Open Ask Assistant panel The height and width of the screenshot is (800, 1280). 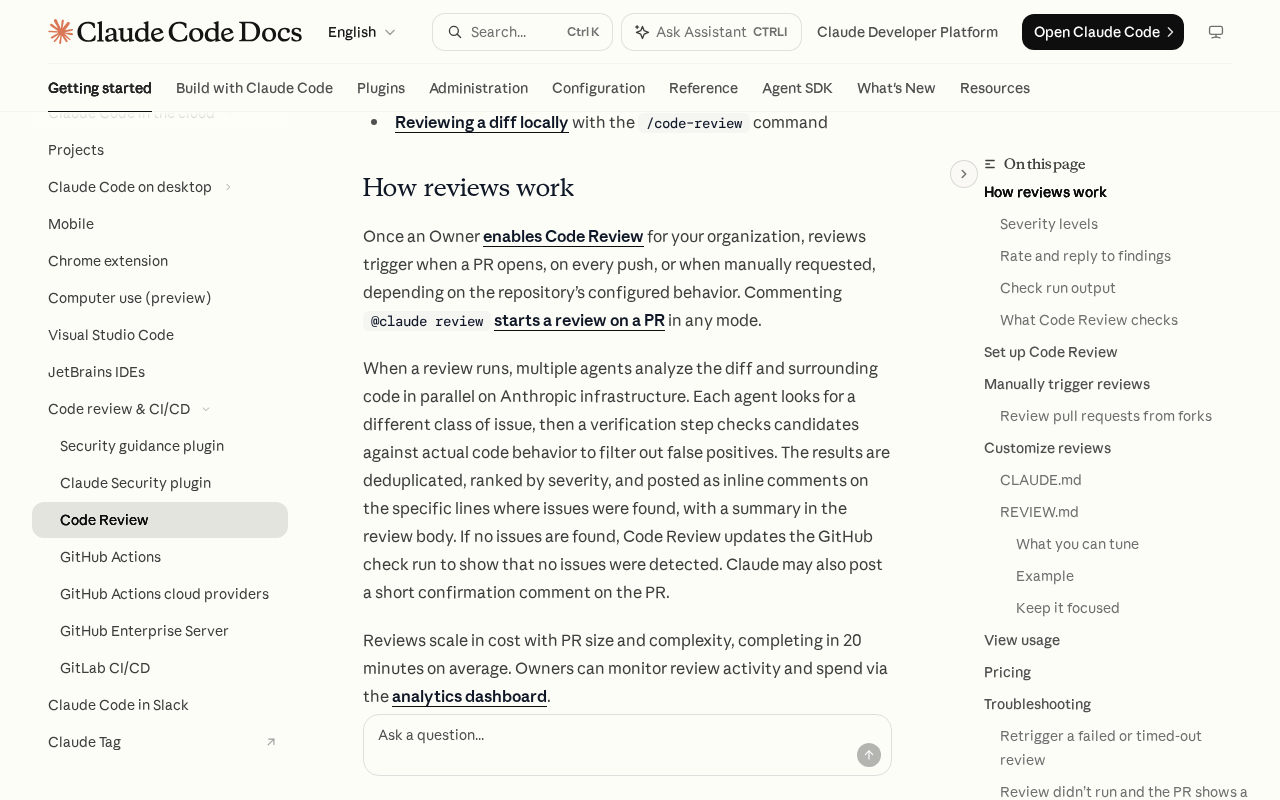point(711,32)
